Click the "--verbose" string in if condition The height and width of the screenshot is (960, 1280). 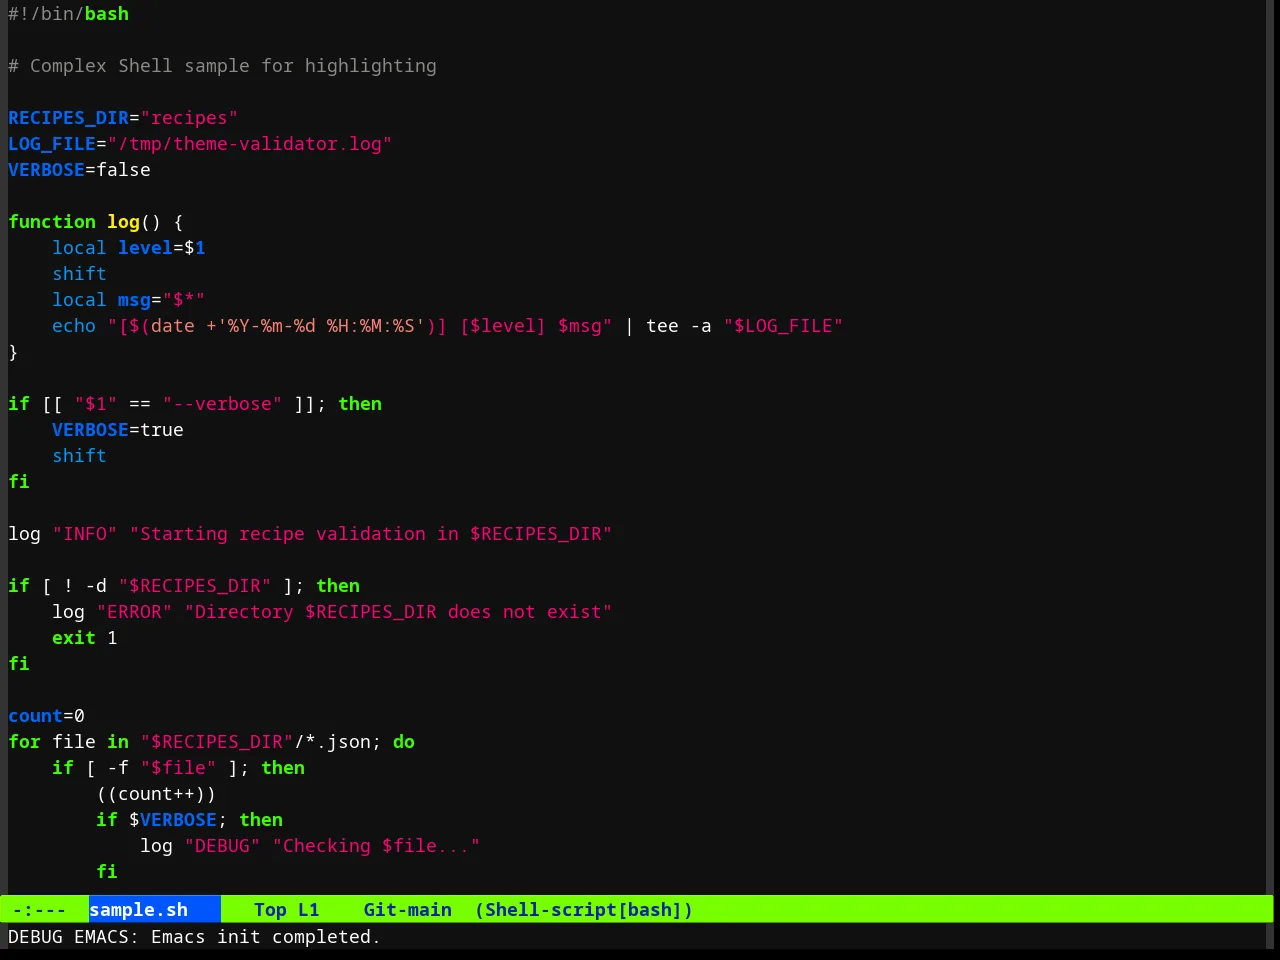pos(222,404)
